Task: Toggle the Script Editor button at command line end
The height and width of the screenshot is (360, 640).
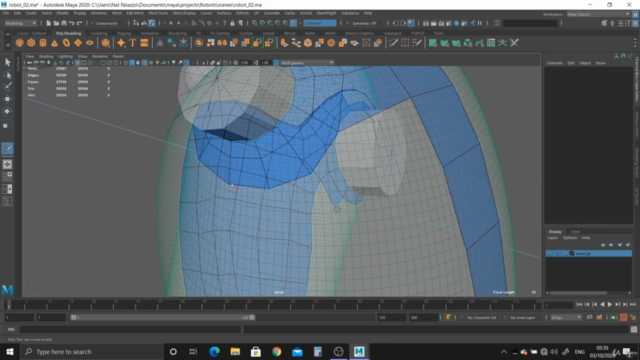Action: [634, 329]
